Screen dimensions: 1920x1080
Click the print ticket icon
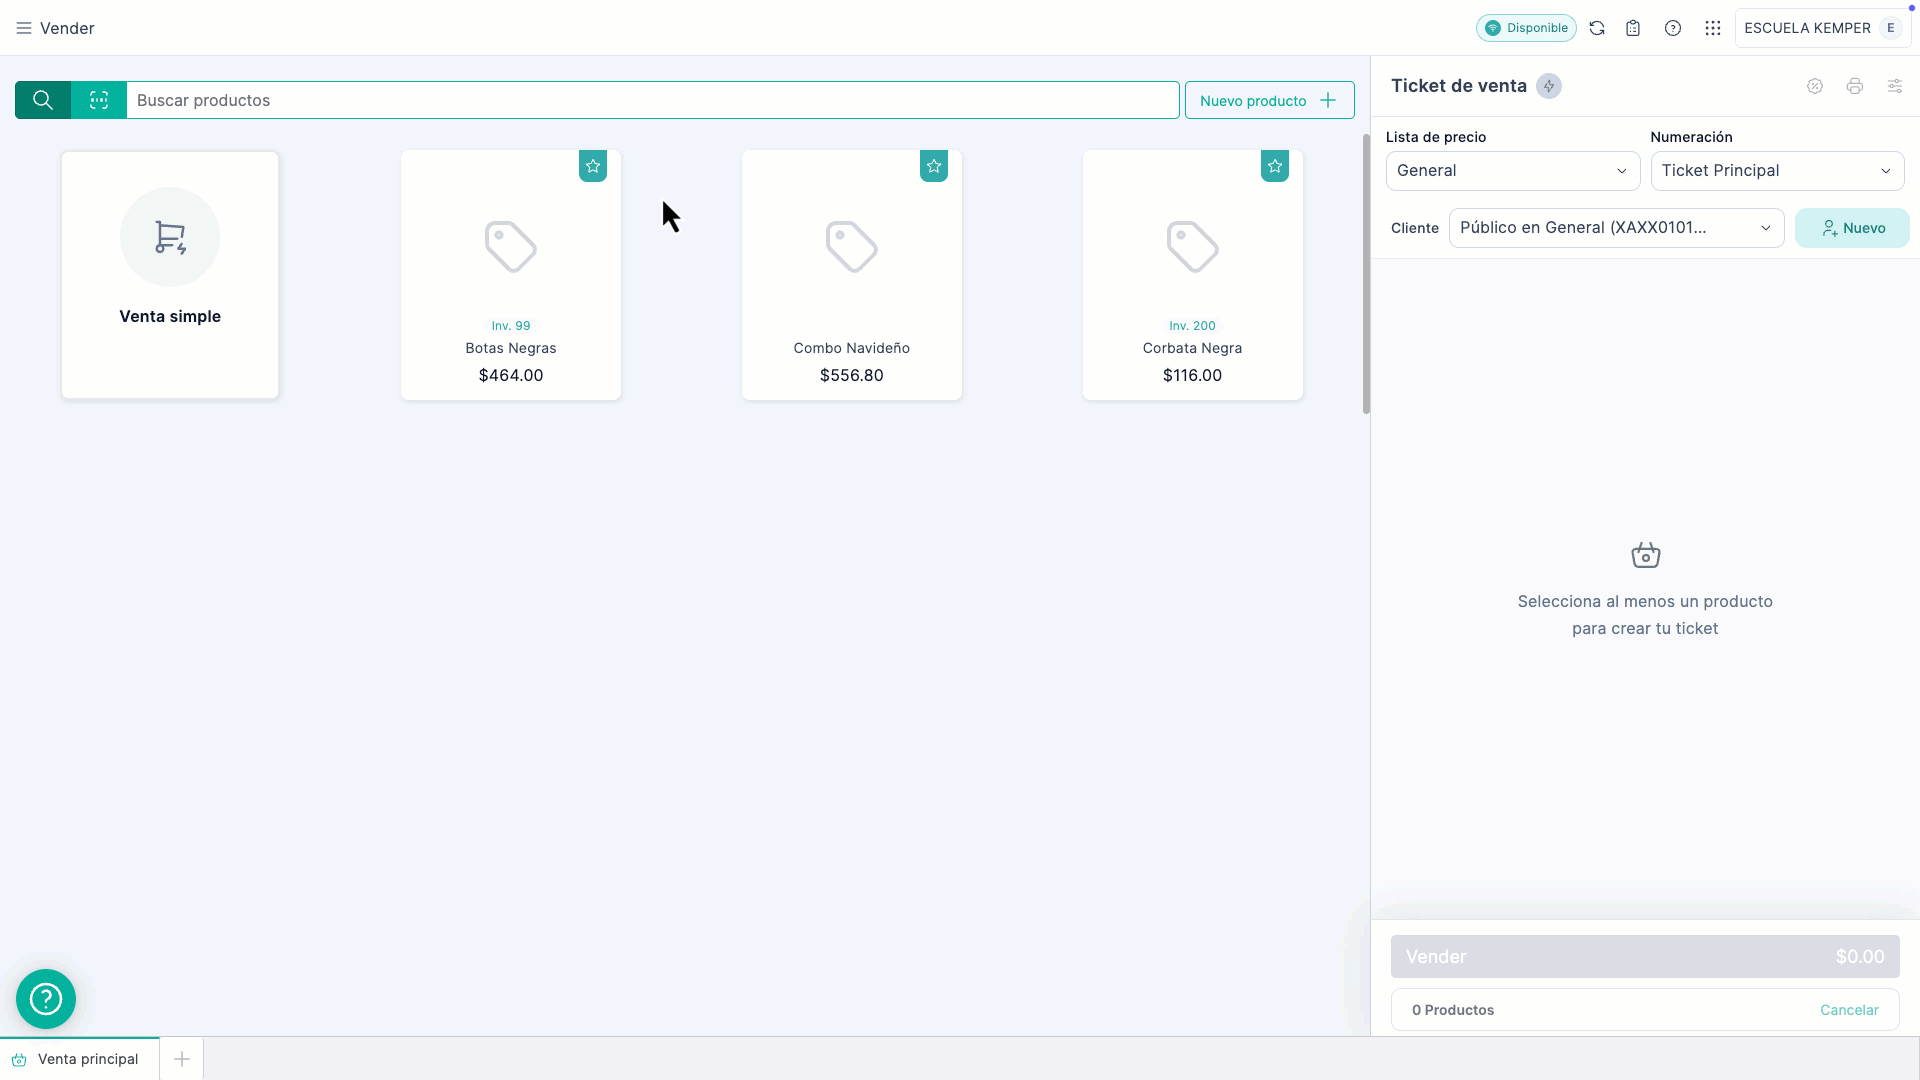(1855, 86)
